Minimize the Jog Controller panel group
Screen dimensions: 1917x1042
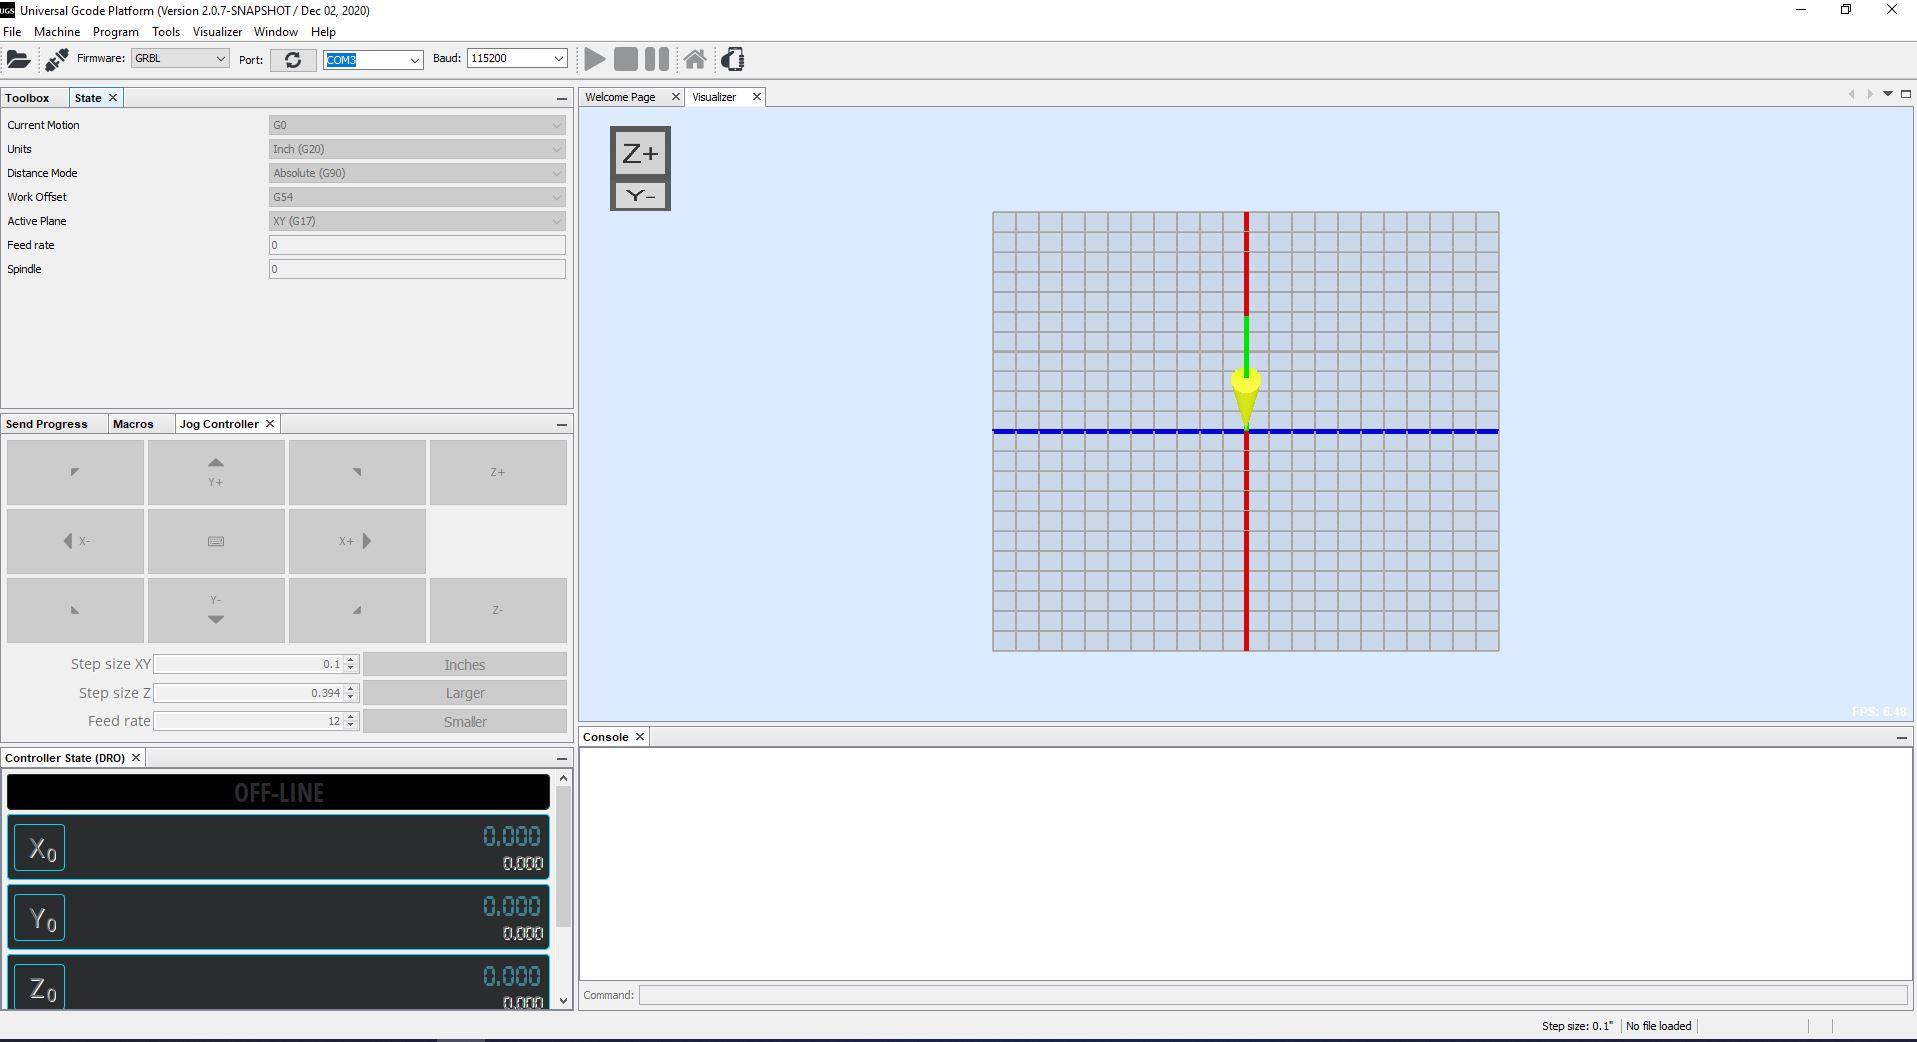pyautogui.click(x=561, y=424)
